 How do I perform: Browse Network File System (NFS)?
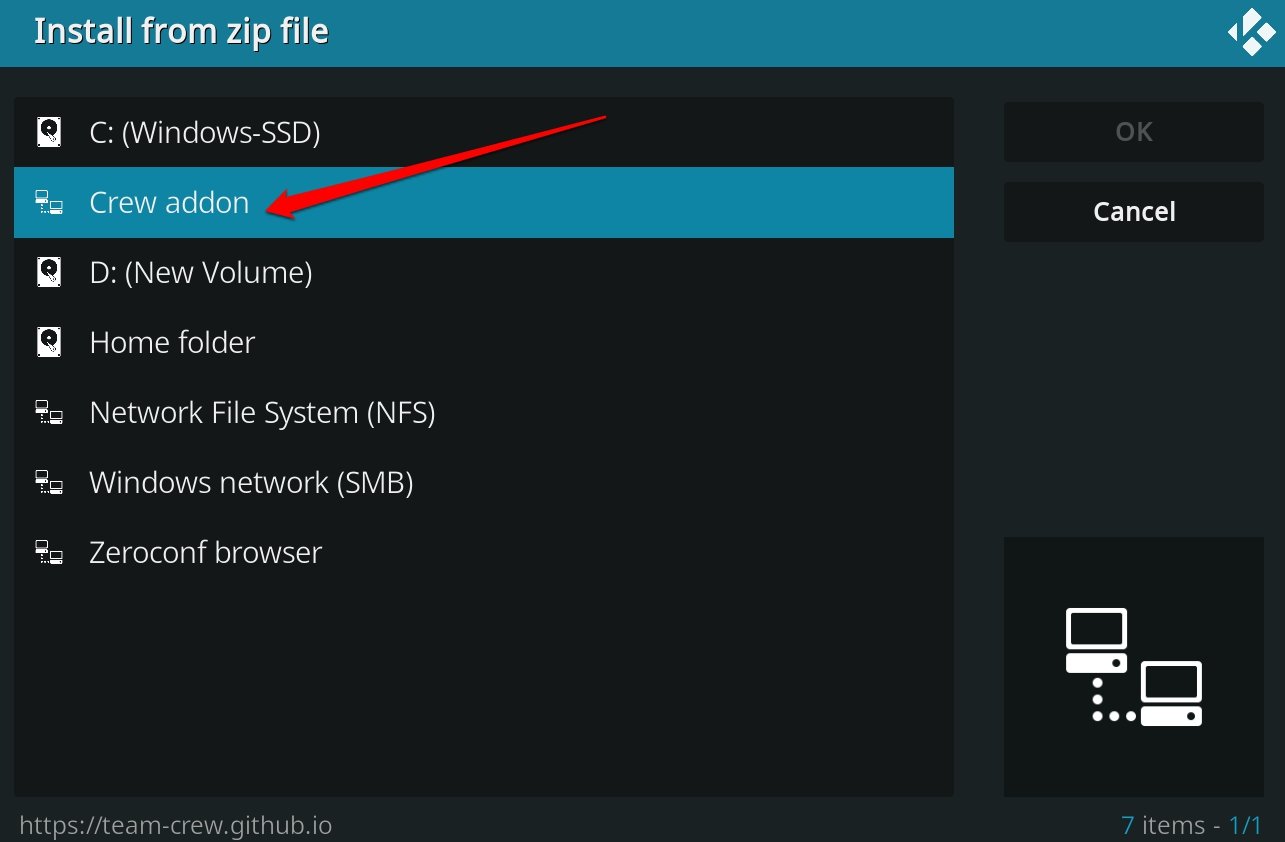(484, 412)
